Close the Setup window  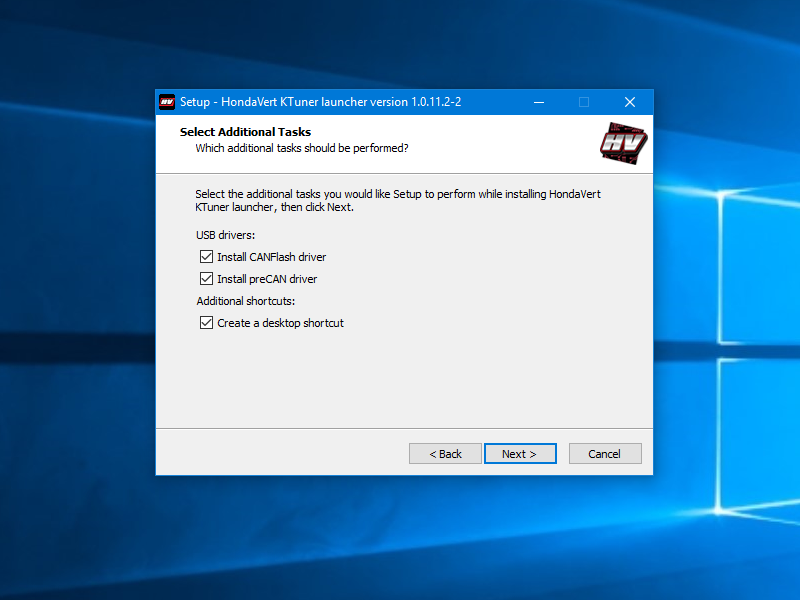click(x=630, y=102)
